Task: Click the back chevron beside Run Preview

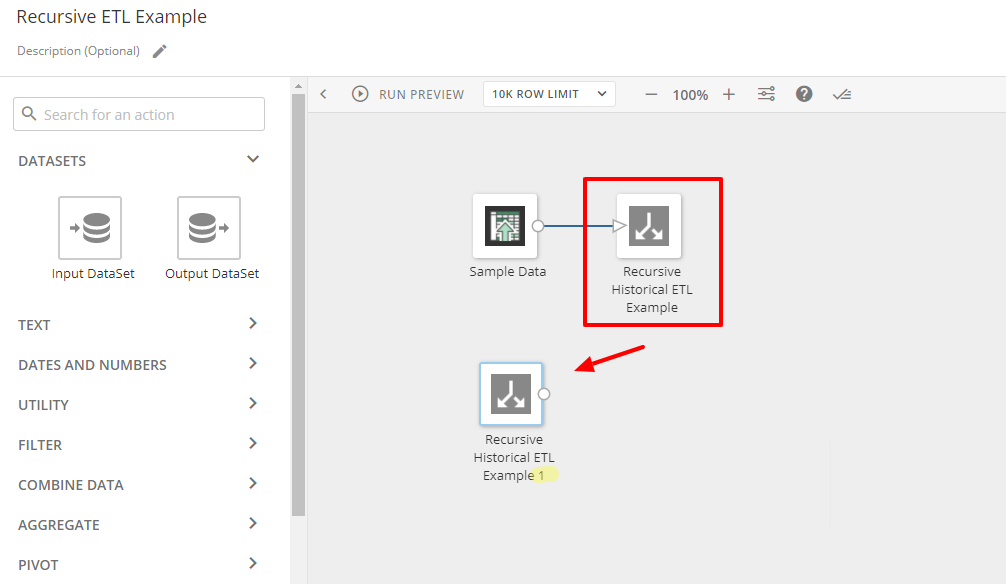Action: (x=322, y=93)
